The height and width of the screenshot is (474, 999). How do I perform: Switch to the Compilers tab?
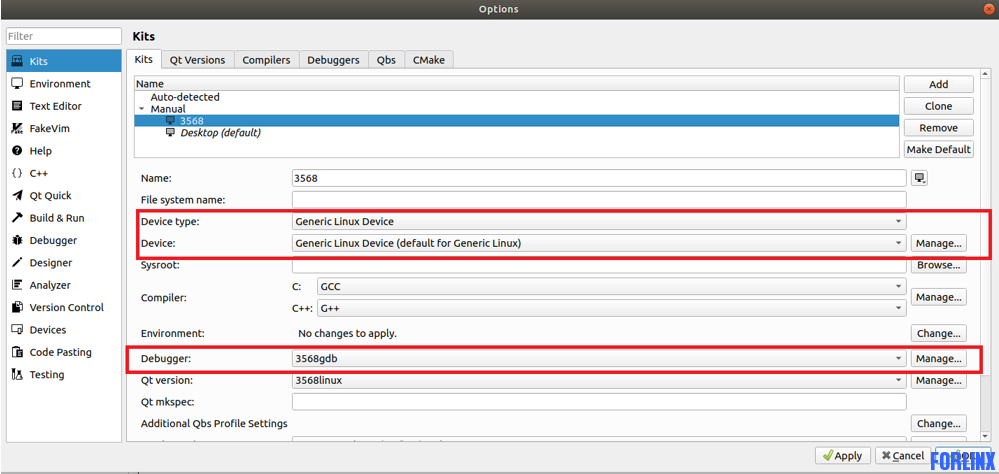266,60
